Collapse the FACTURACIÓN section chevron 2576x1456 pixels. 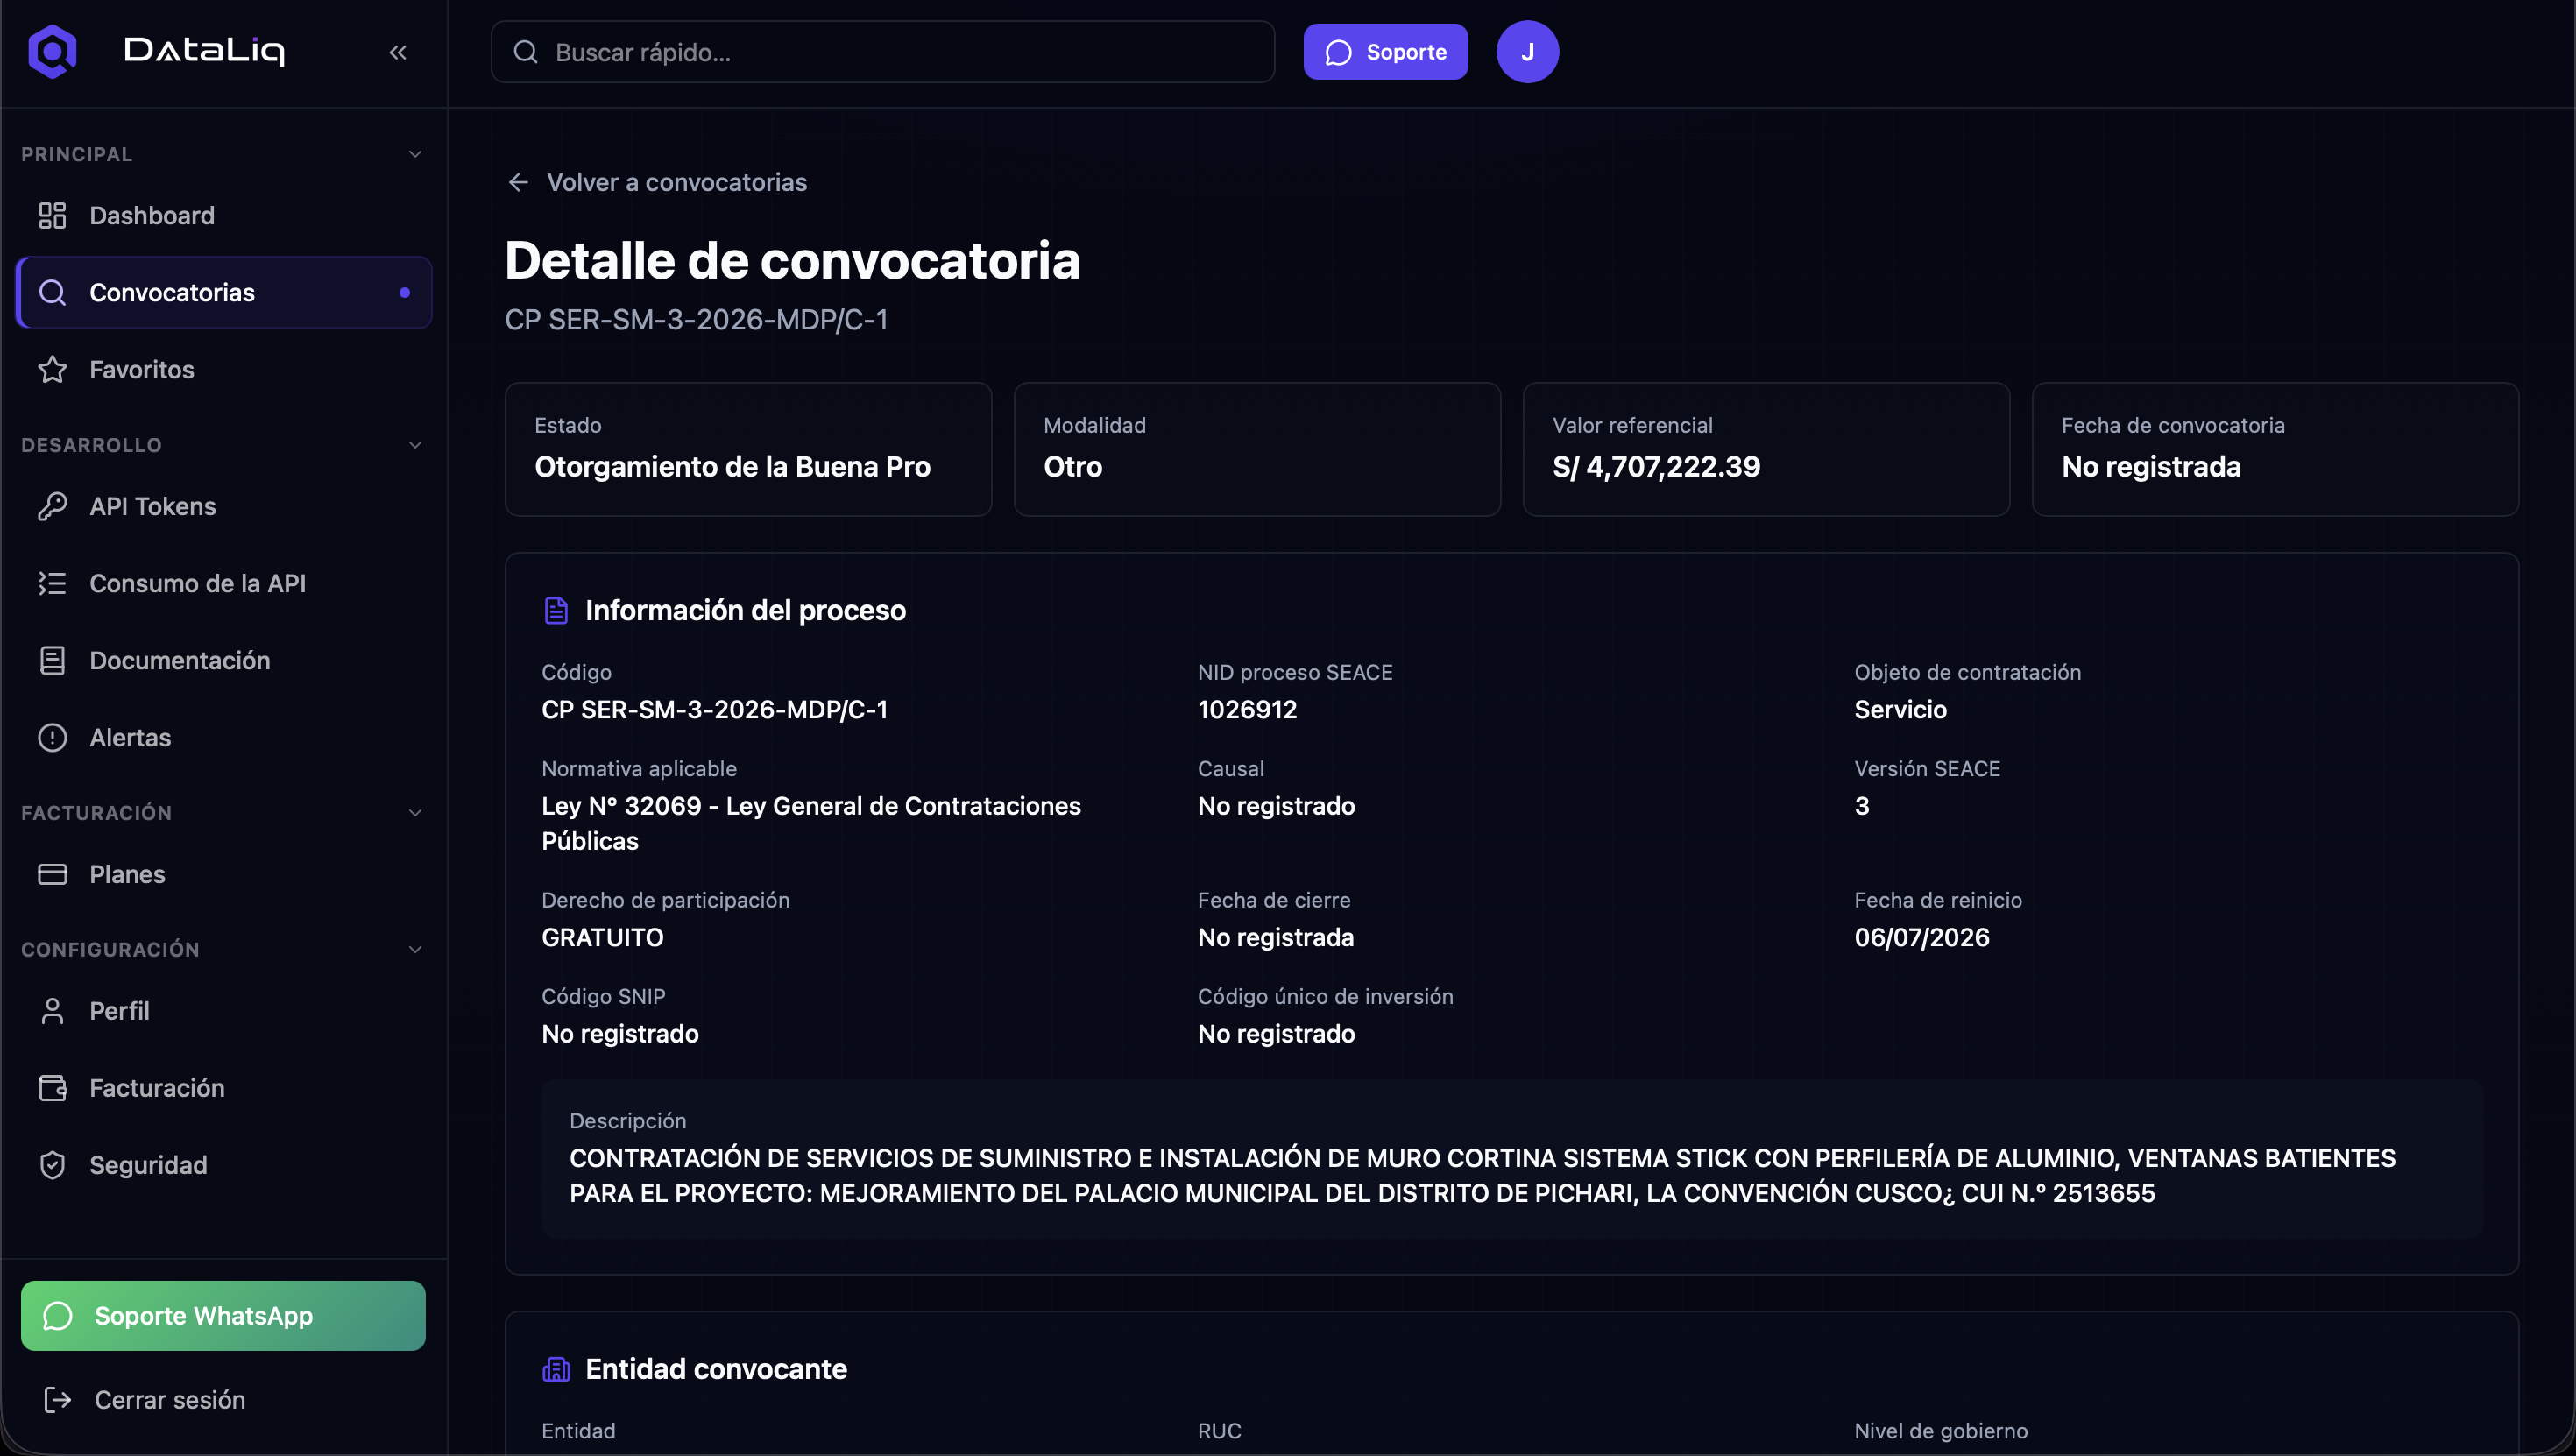[415, 813]
